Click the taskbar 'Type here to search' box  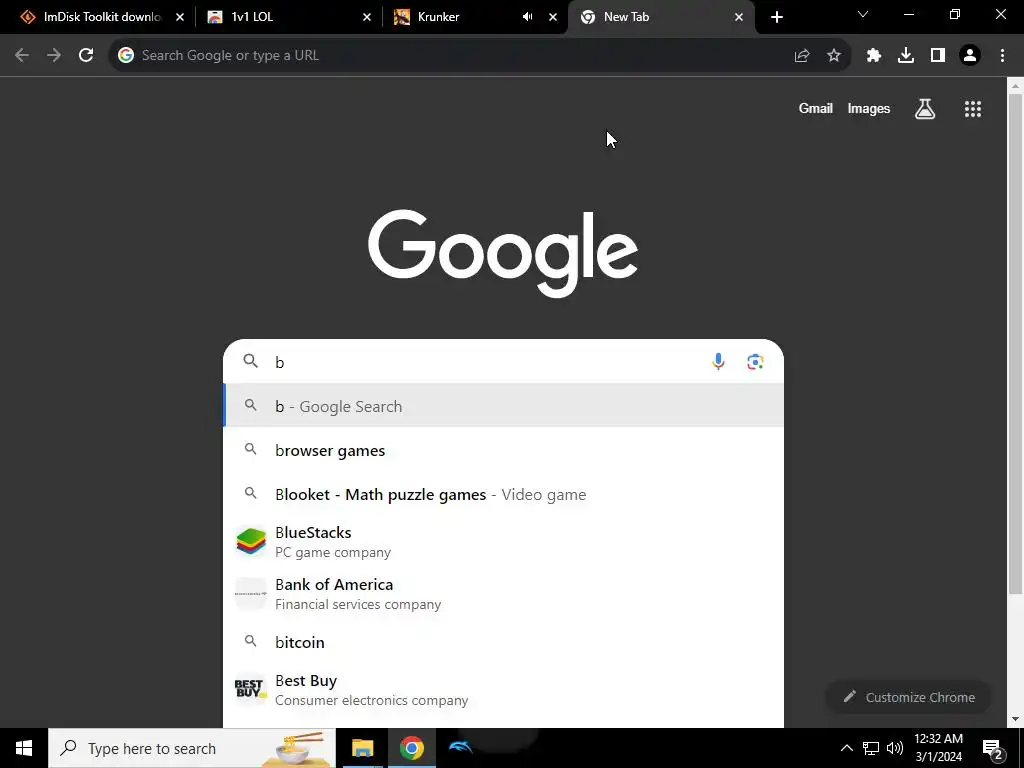point(192,748)
